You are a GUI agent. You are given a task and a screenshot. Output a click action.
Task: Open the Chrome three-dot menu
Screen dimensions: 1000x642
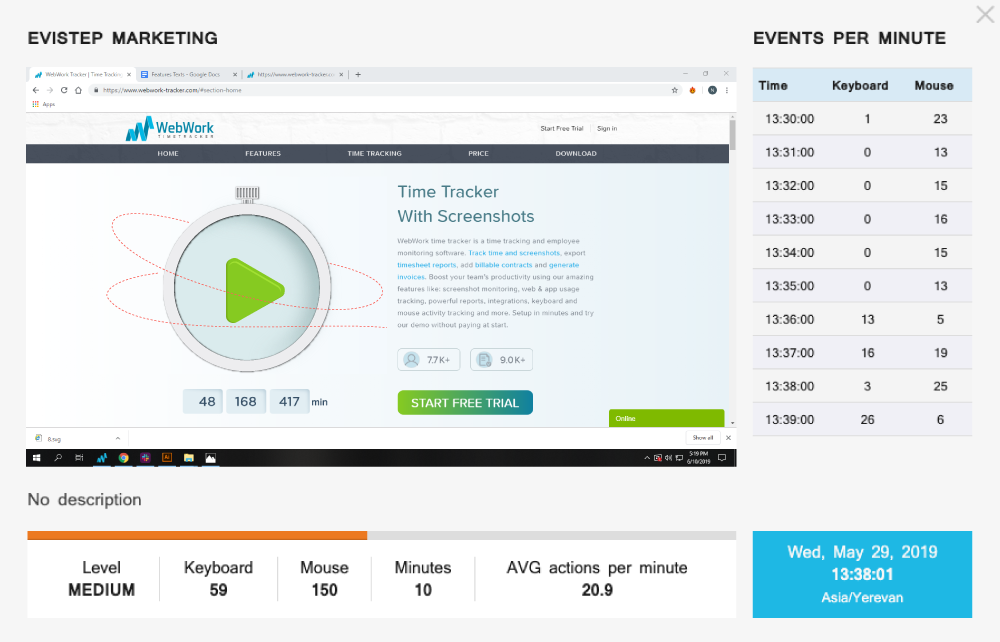[x=726, y=91]
